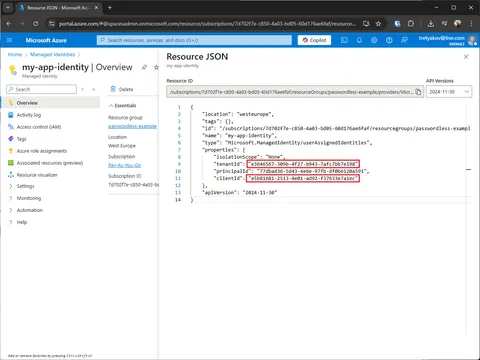
Task: Open Associated resources (preview) menu item
Action: [50, 163]
